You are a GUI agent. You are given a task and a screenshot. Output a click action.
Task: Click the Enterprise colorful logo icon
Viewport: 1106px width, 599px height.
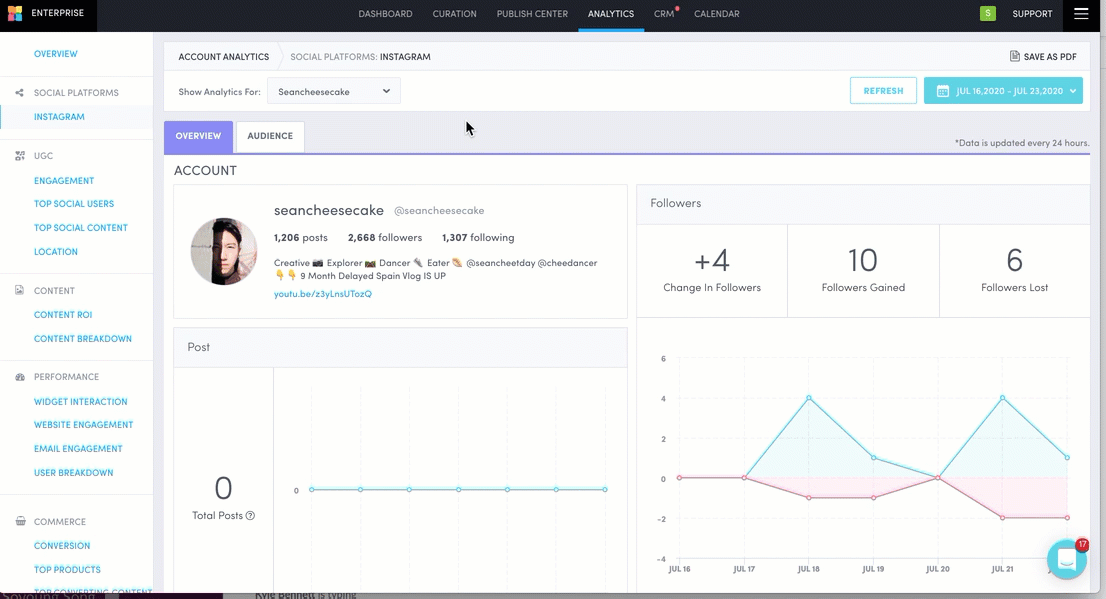point(14,14)
